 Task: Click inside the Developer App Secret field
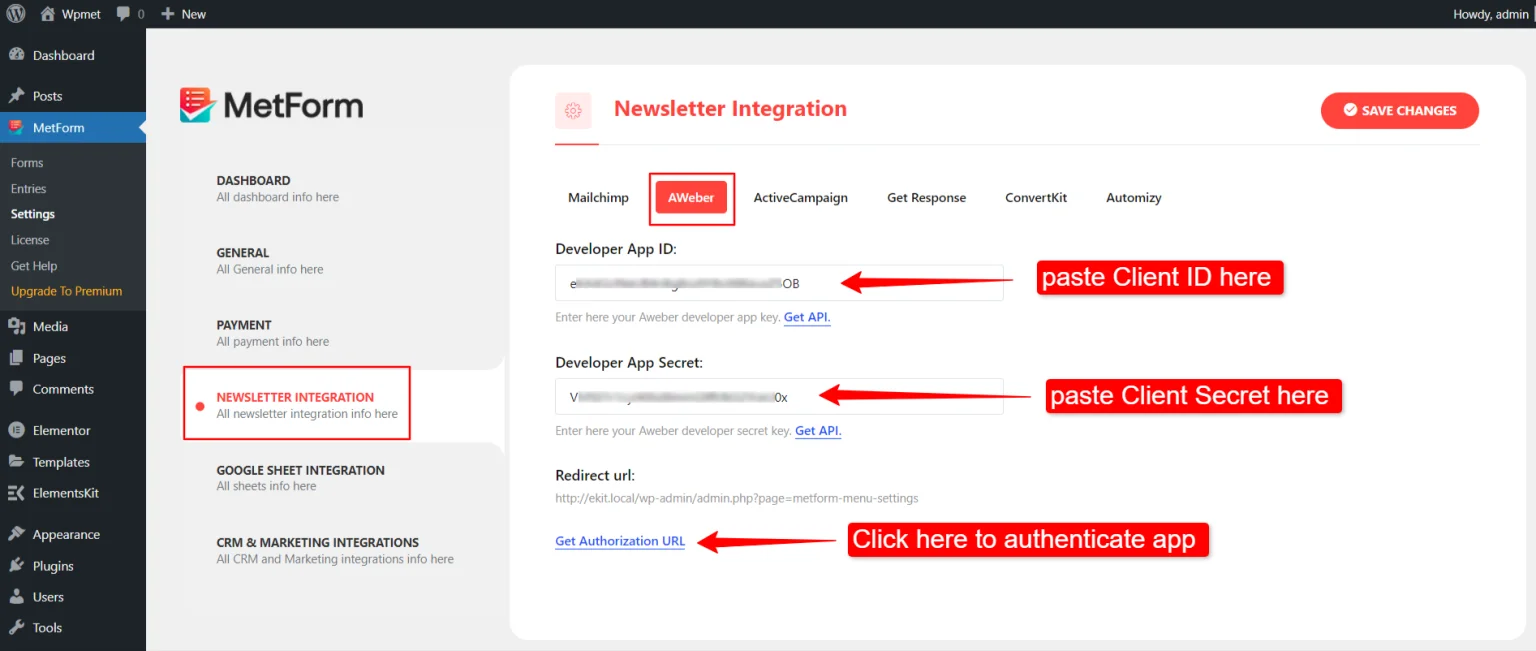pos(778,396)
